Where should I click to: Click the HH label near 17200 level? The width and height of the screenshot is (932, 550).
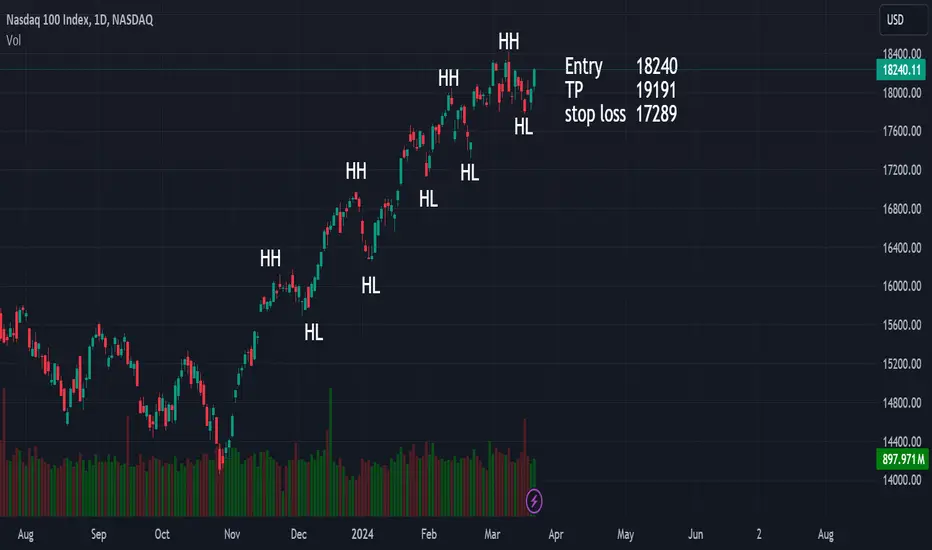tap(356, 171)
